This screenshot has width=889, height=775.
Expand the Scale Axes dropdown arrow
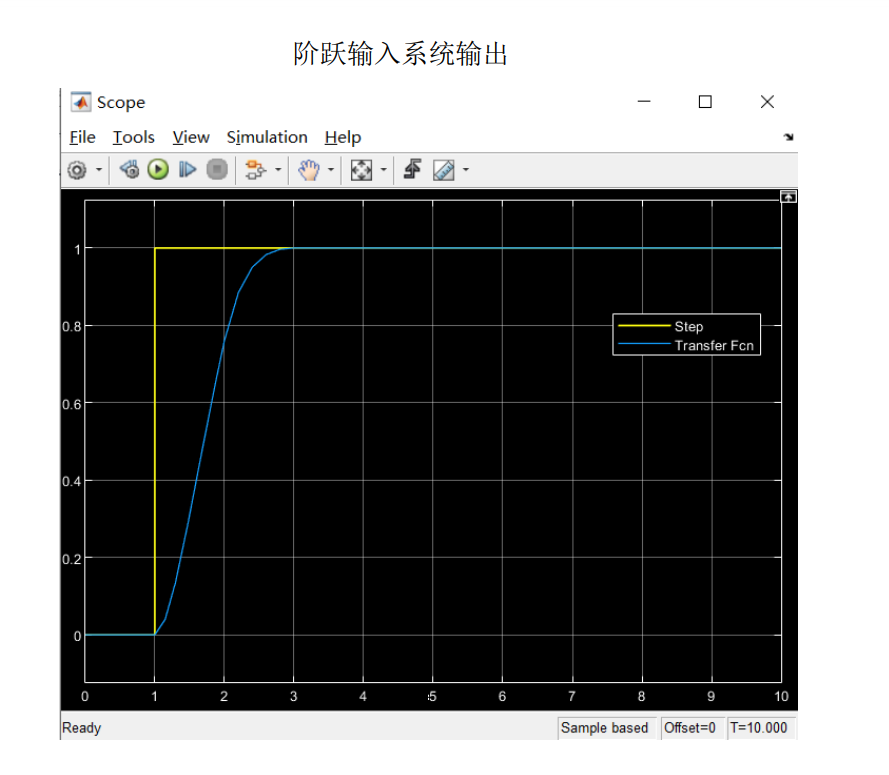383,170
